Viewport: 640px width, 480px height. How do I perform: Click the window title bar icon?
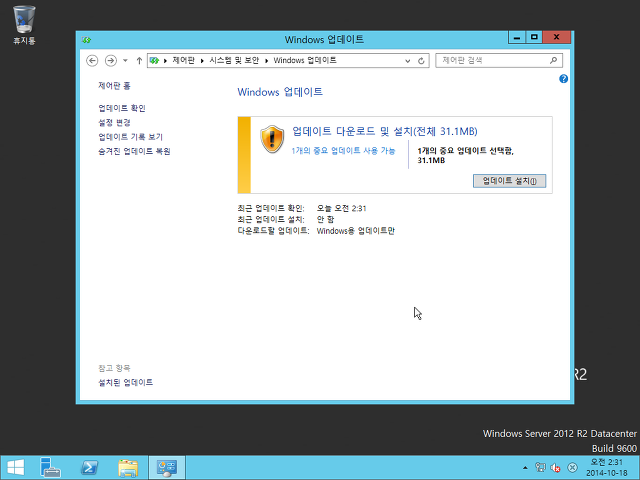tap(86, 40)
